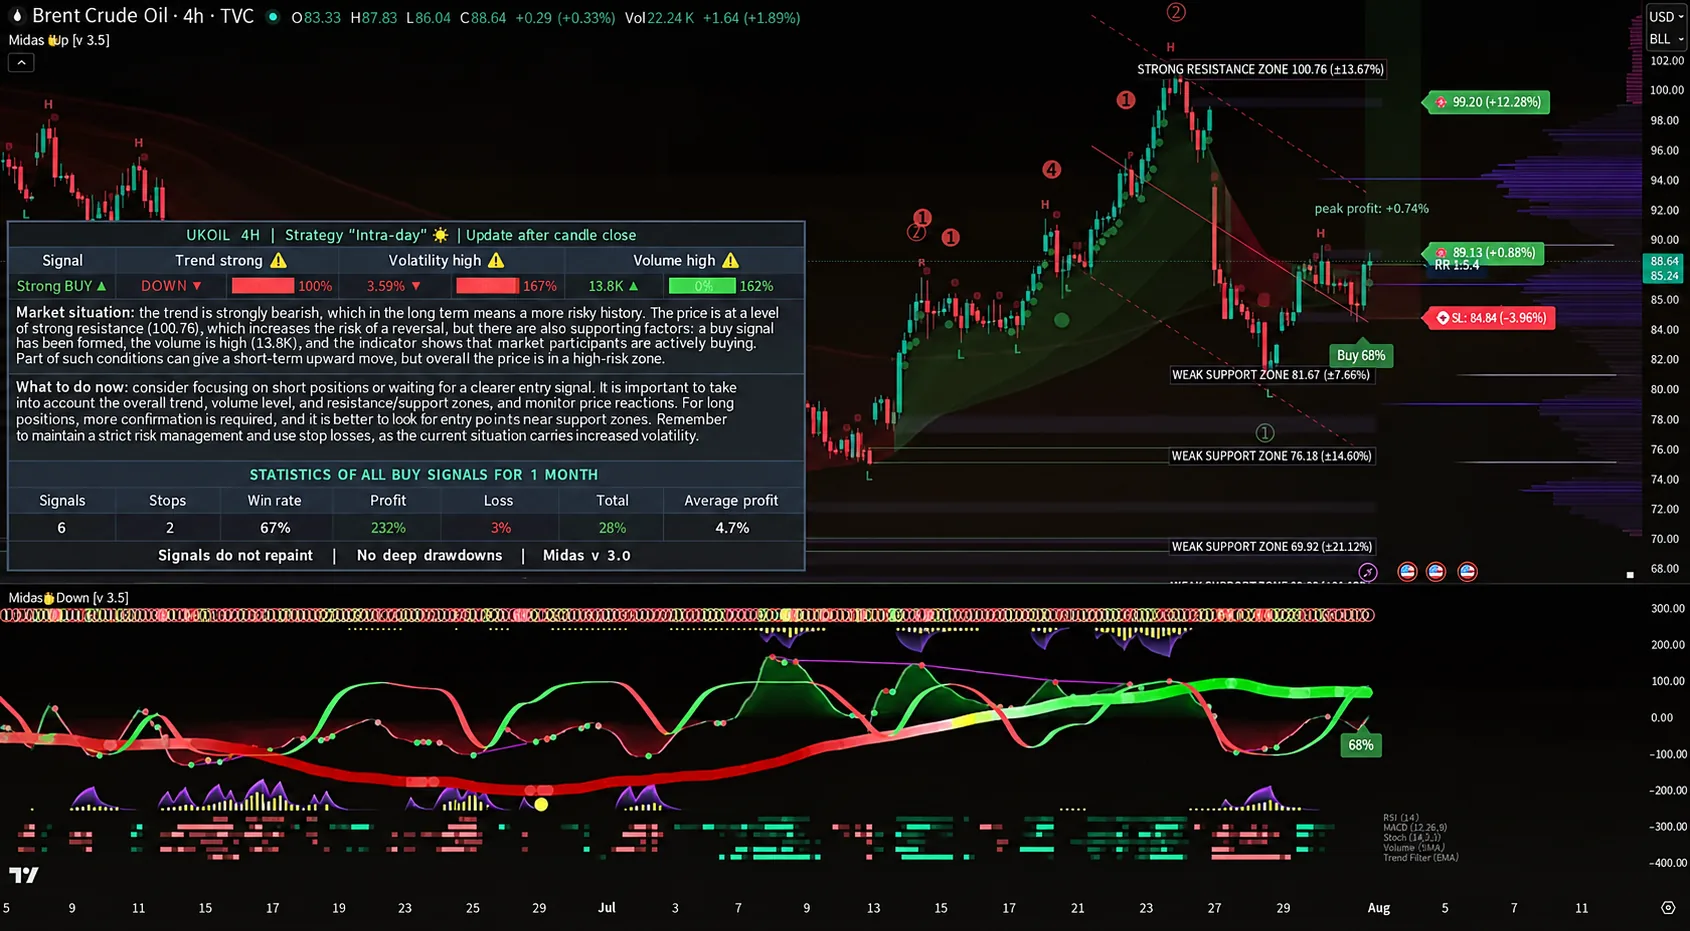Click the oil drop symbol icon beside Brent Crude Oil

tap(17, 16)
